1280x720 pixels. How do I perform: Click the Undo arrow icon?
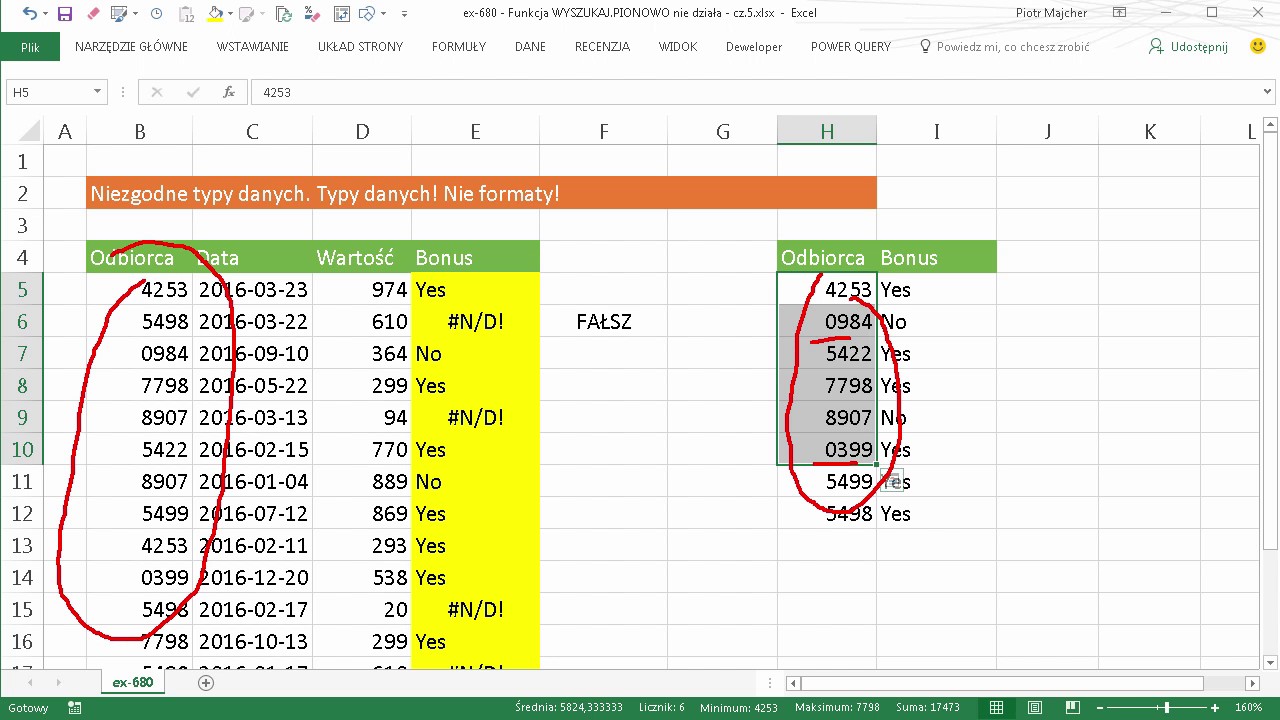[x=28, y=14]
